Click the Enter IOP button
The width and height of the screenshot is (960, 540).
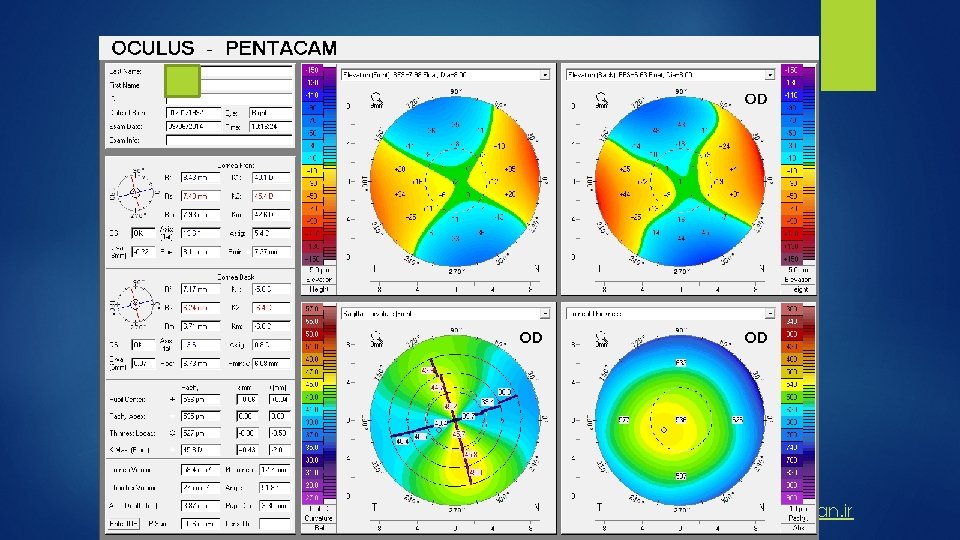pos(124,523)
